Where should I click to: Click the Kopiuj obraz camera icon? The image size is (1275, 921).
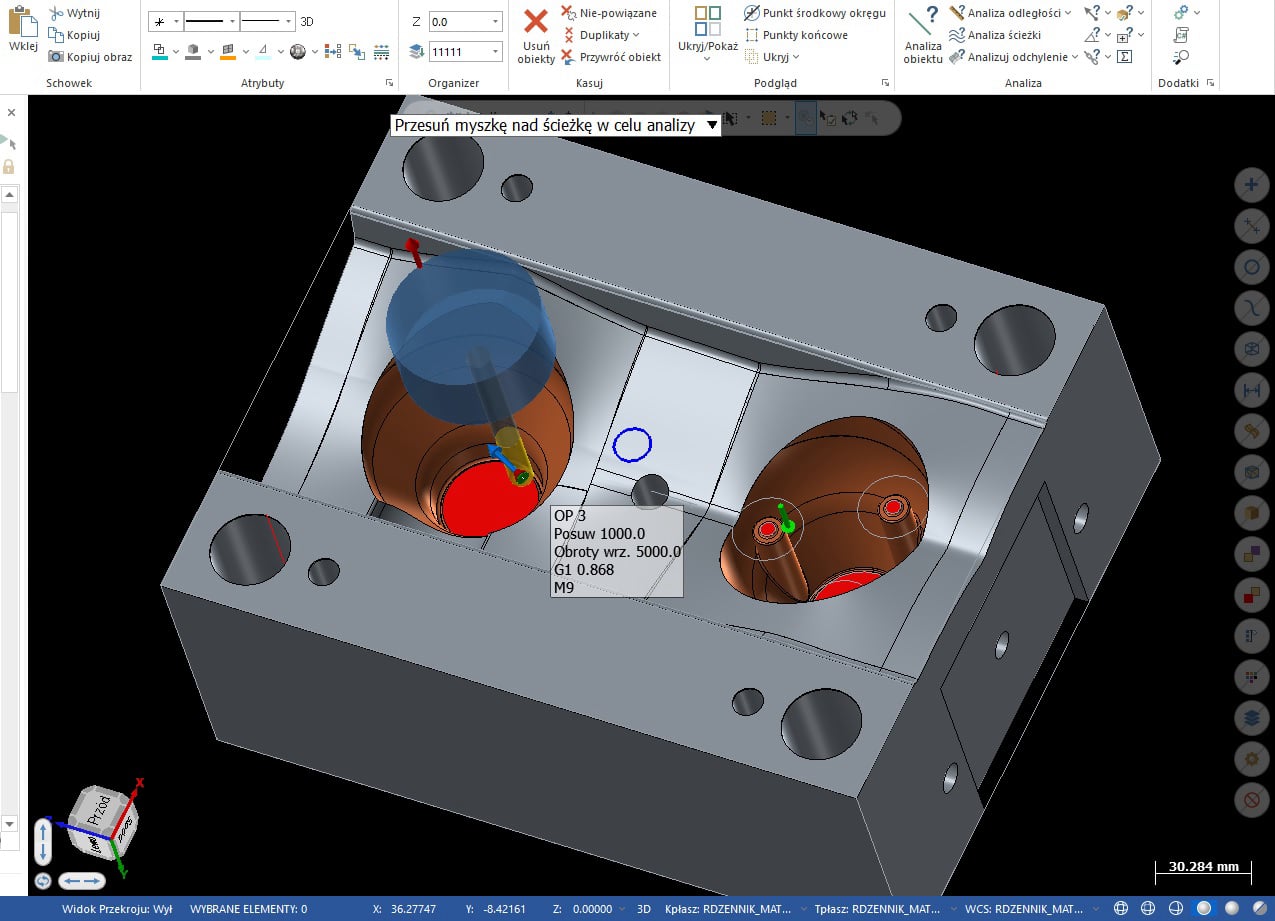56,57
